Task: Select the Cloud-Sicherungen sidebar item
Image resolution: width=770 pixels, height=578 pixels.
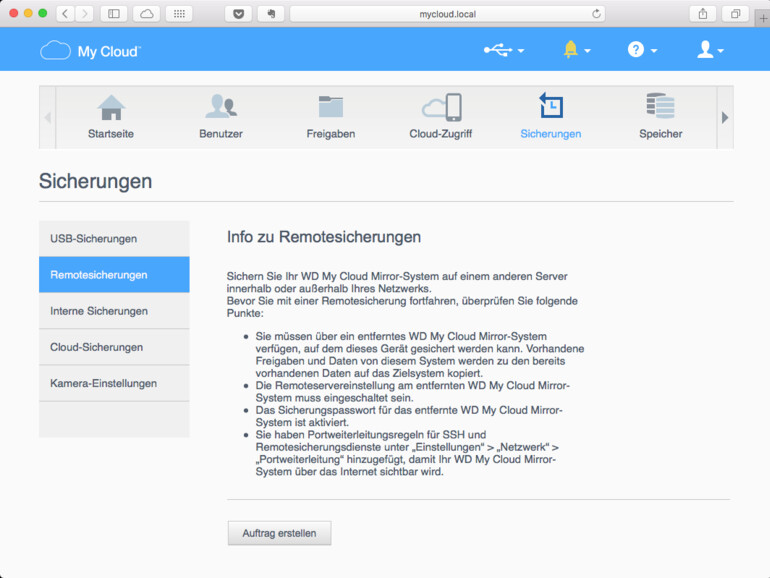Action: [114, 347]
